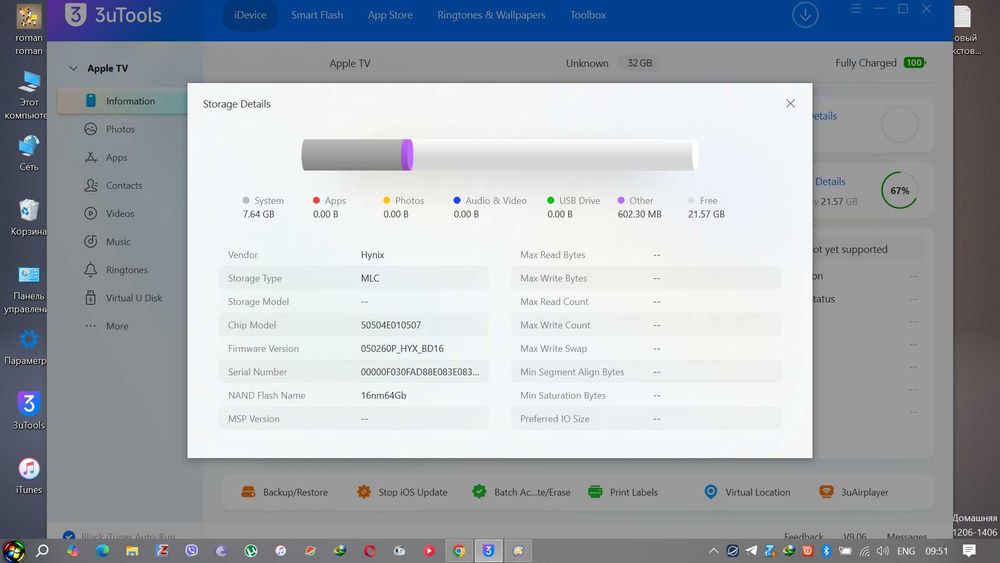The width and height of the screenshot is (1000, 563).
Task: Close the Storage Details dialog
Action: click(x=790, y=103)
